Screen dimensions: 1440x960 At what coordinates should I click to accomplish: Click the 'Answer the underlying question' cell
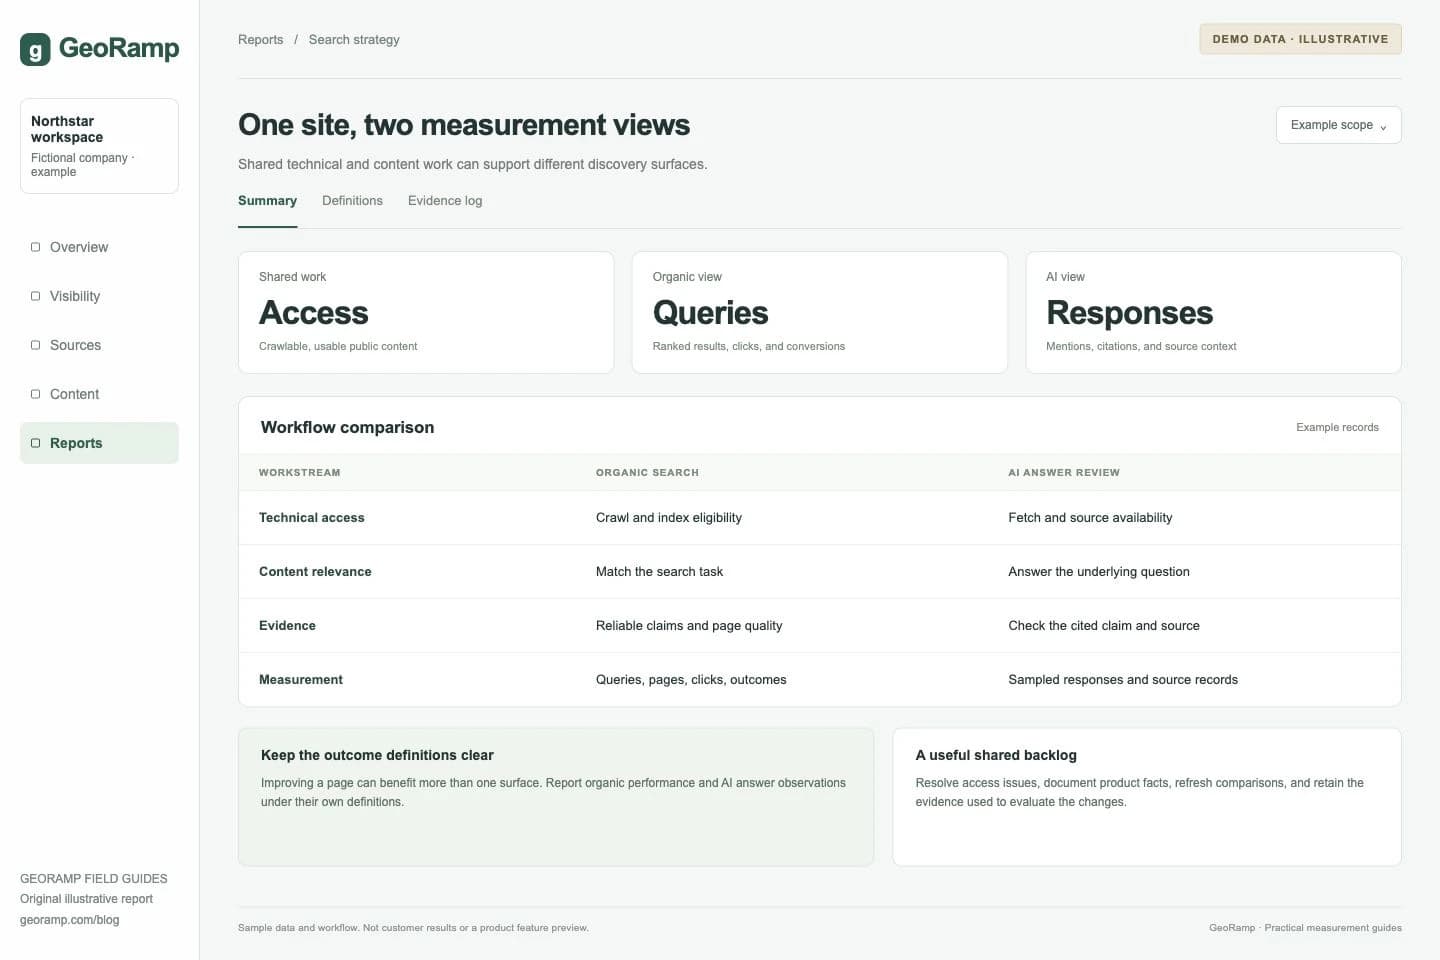pos(1099,572)
